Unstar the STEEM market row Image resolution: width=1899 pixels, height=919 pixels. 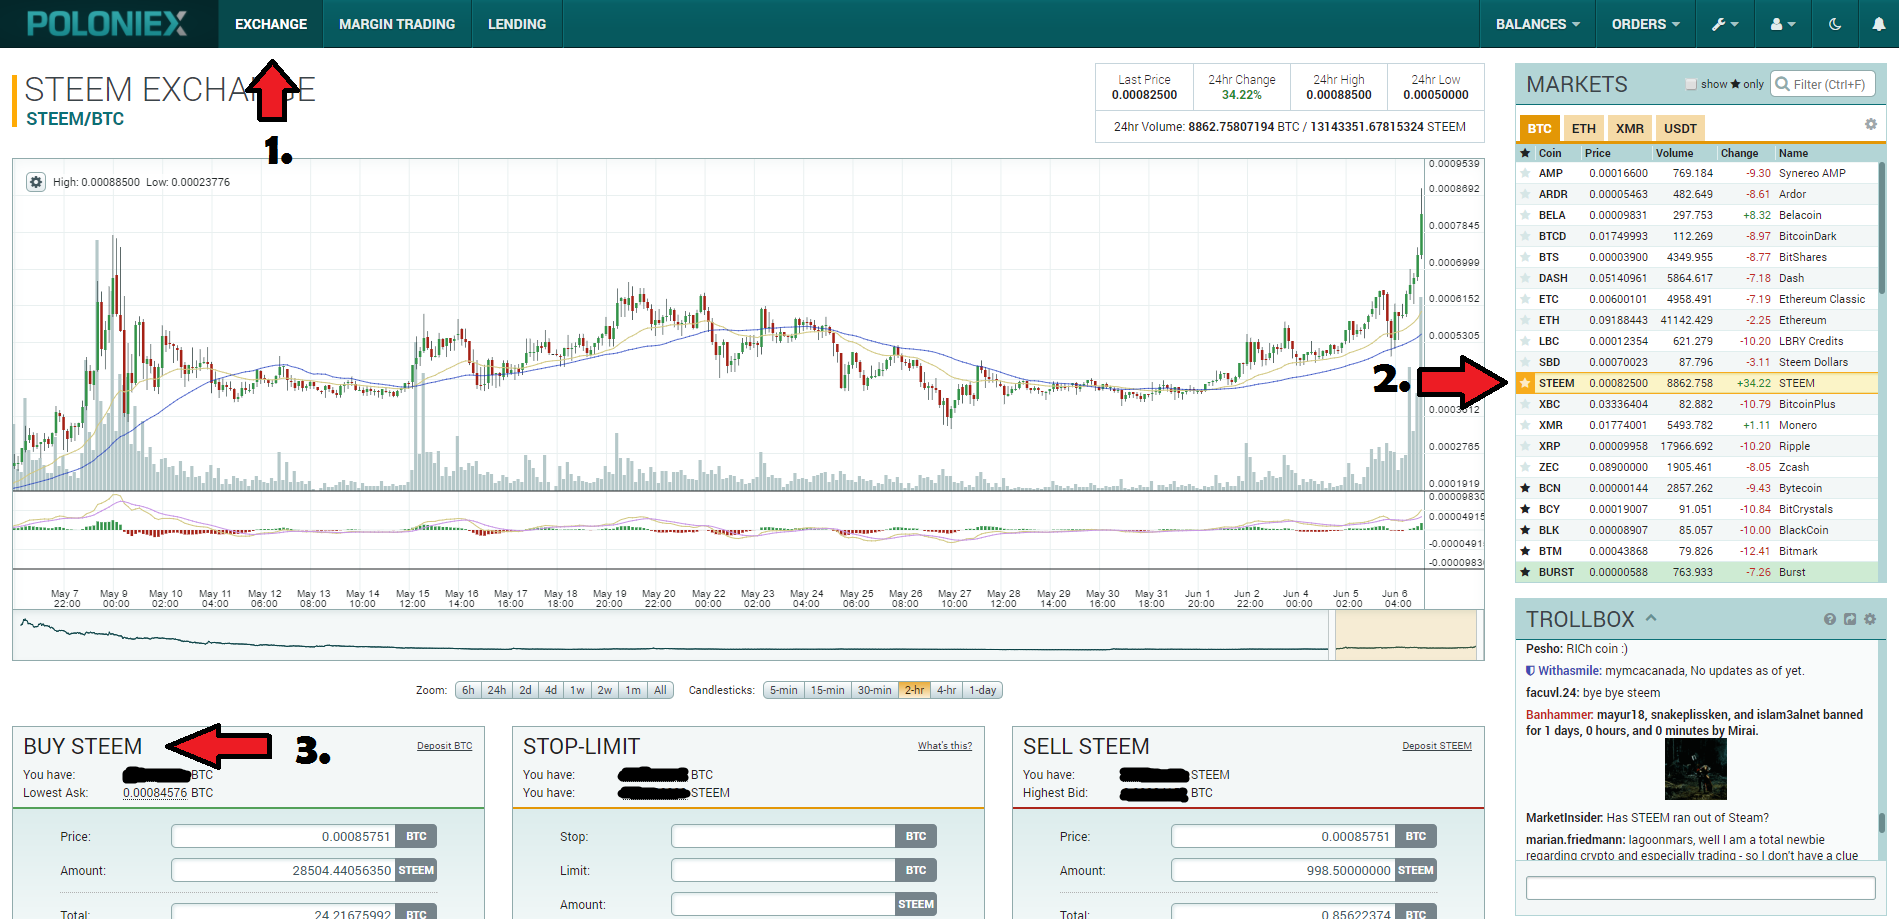1525,383
